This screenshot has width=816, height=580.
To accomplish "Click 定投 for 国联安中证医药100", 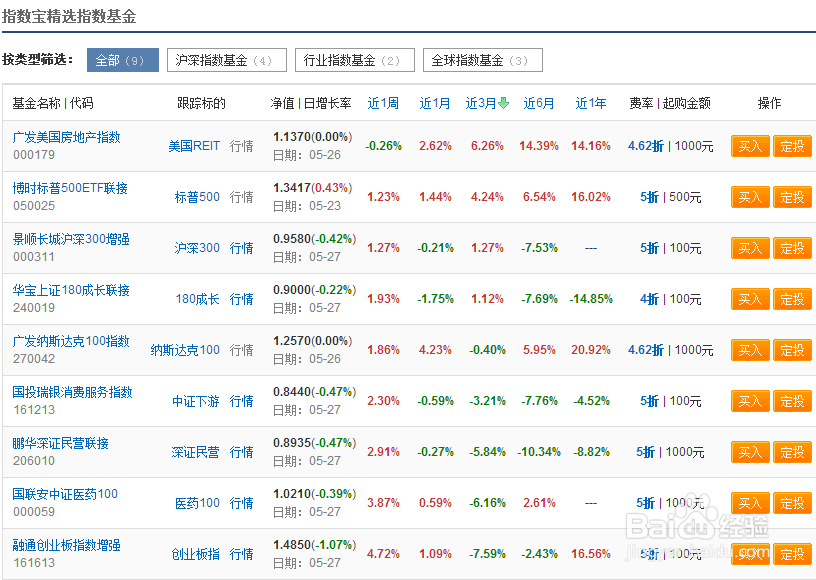I will [792, 503].
